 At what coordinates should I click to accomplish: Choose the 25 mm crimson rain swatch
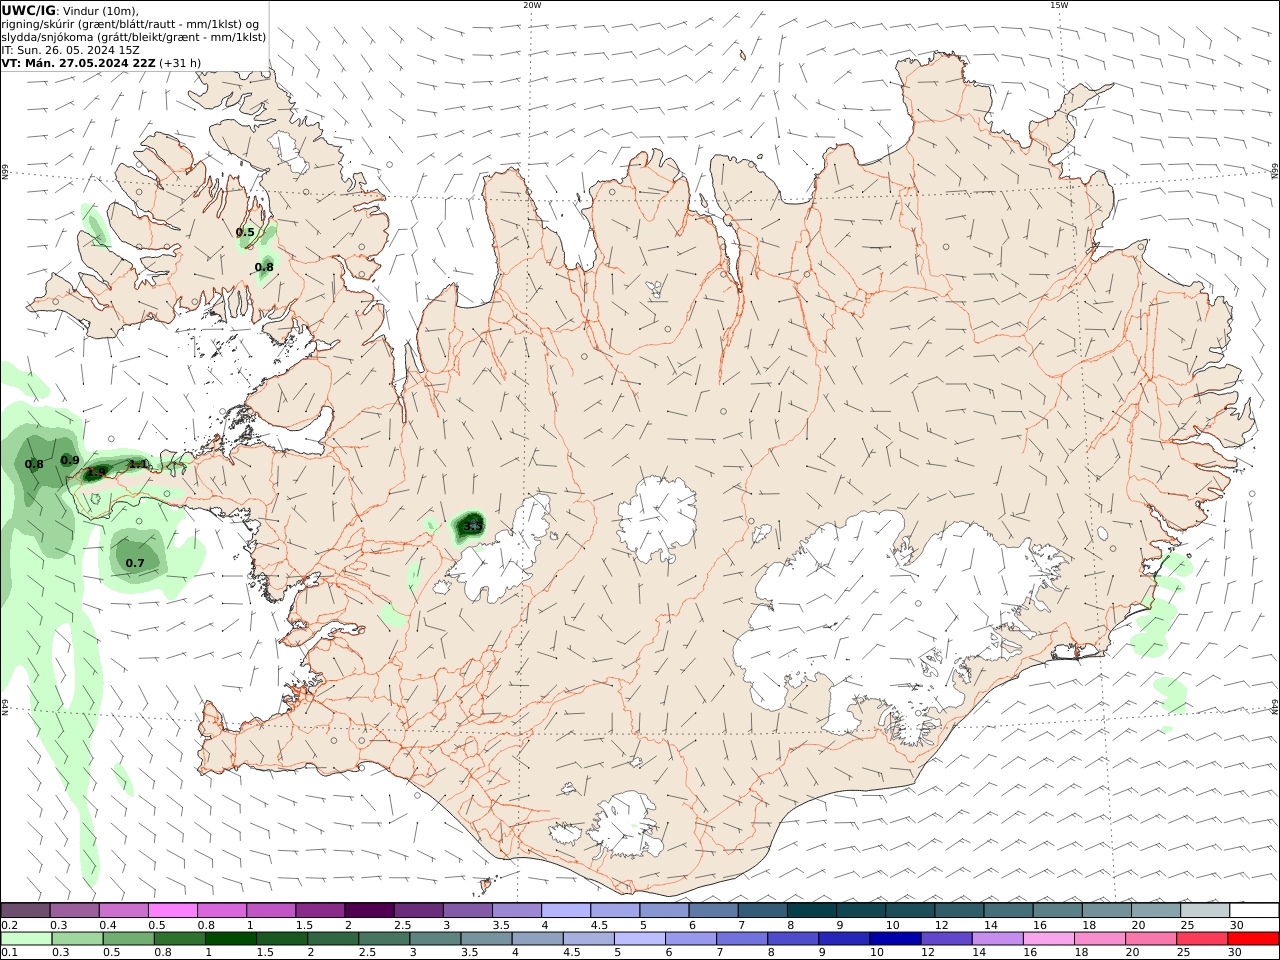point(1201,939)
